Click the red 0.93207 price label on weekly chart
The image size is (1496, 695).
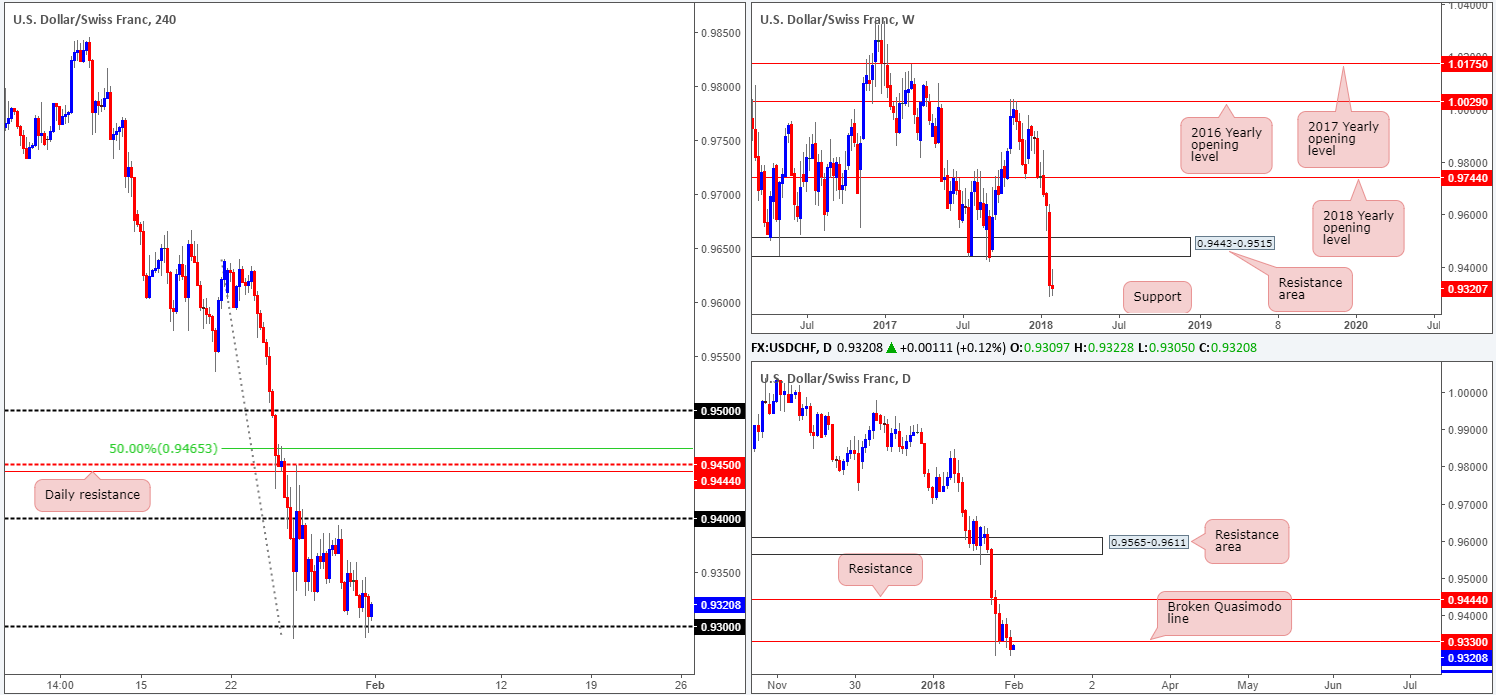point(1468,289)
